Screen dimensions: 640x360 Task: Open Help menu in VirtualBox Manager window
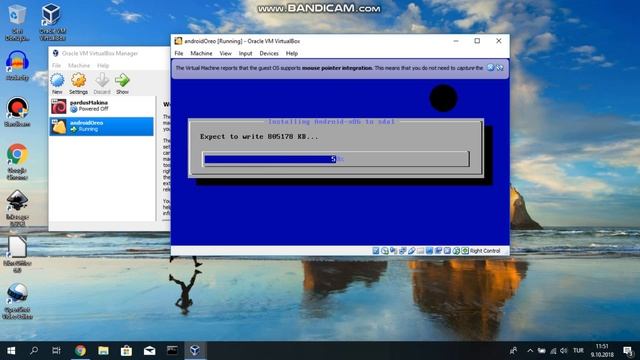coord(103,65)
